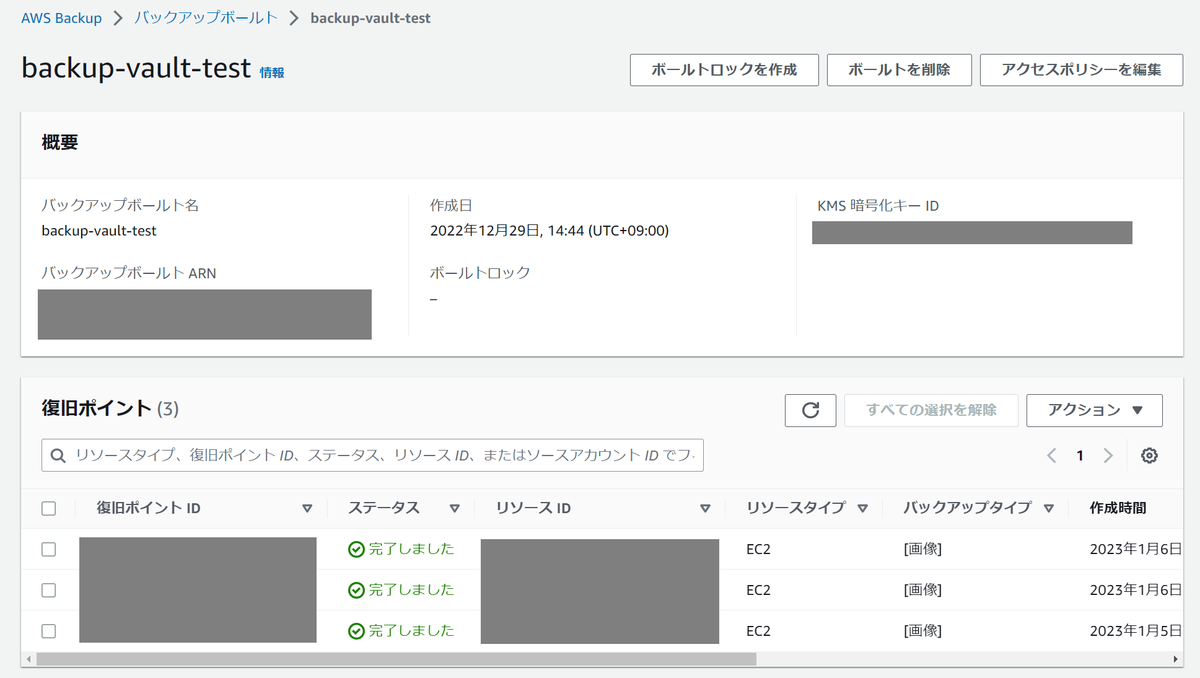Open バックアップボールト breadcrumb link

click(207, 18)
